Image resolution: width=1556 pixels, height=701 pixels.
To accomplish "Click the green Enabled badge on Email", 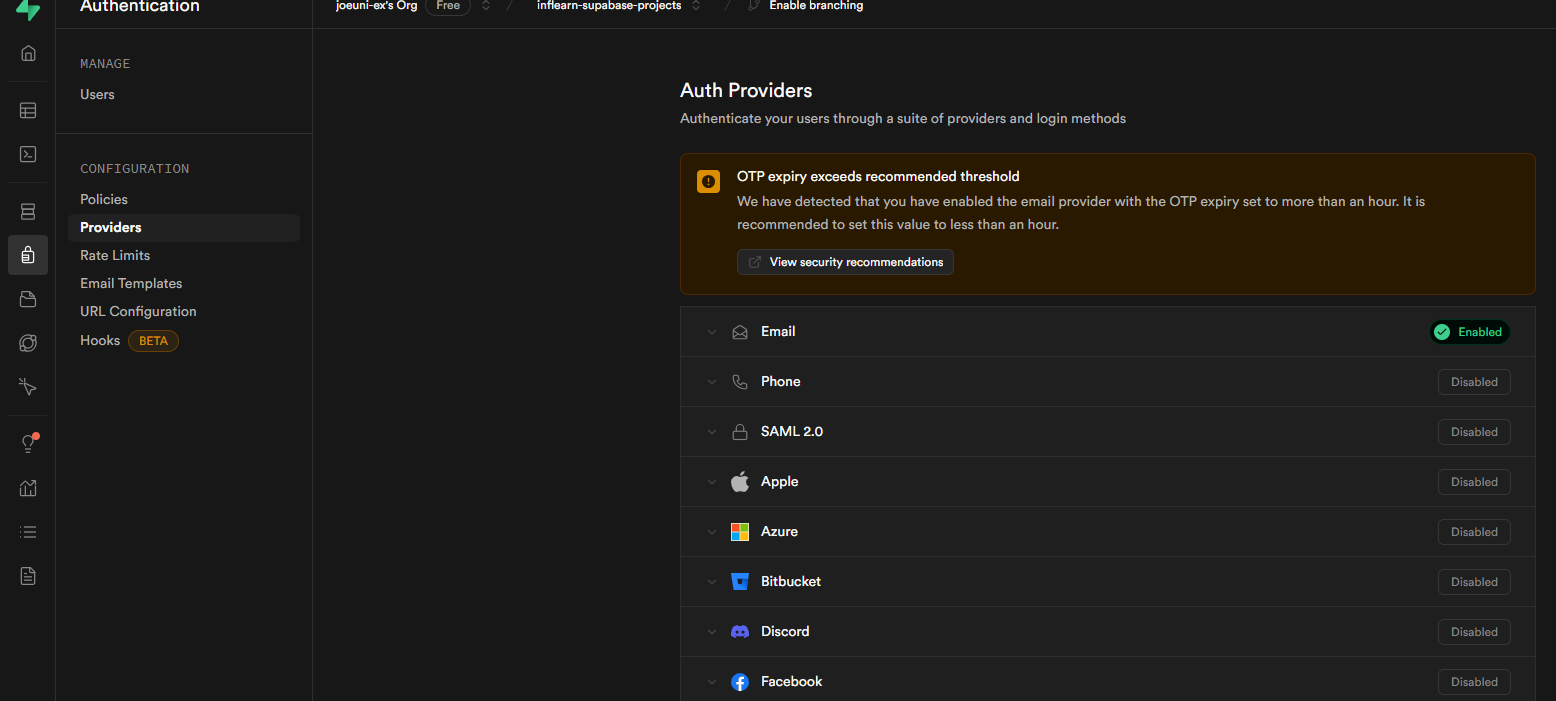I will tap(1469, 332).
